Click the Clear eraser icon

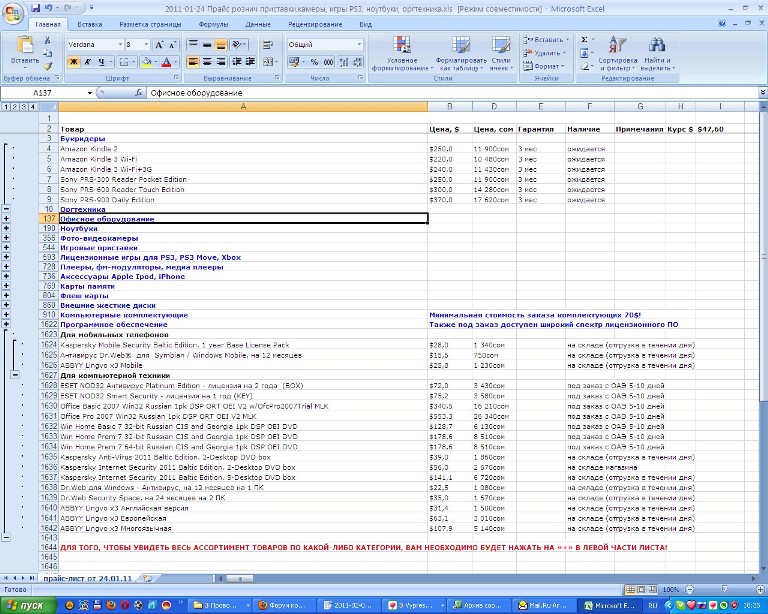584,66
